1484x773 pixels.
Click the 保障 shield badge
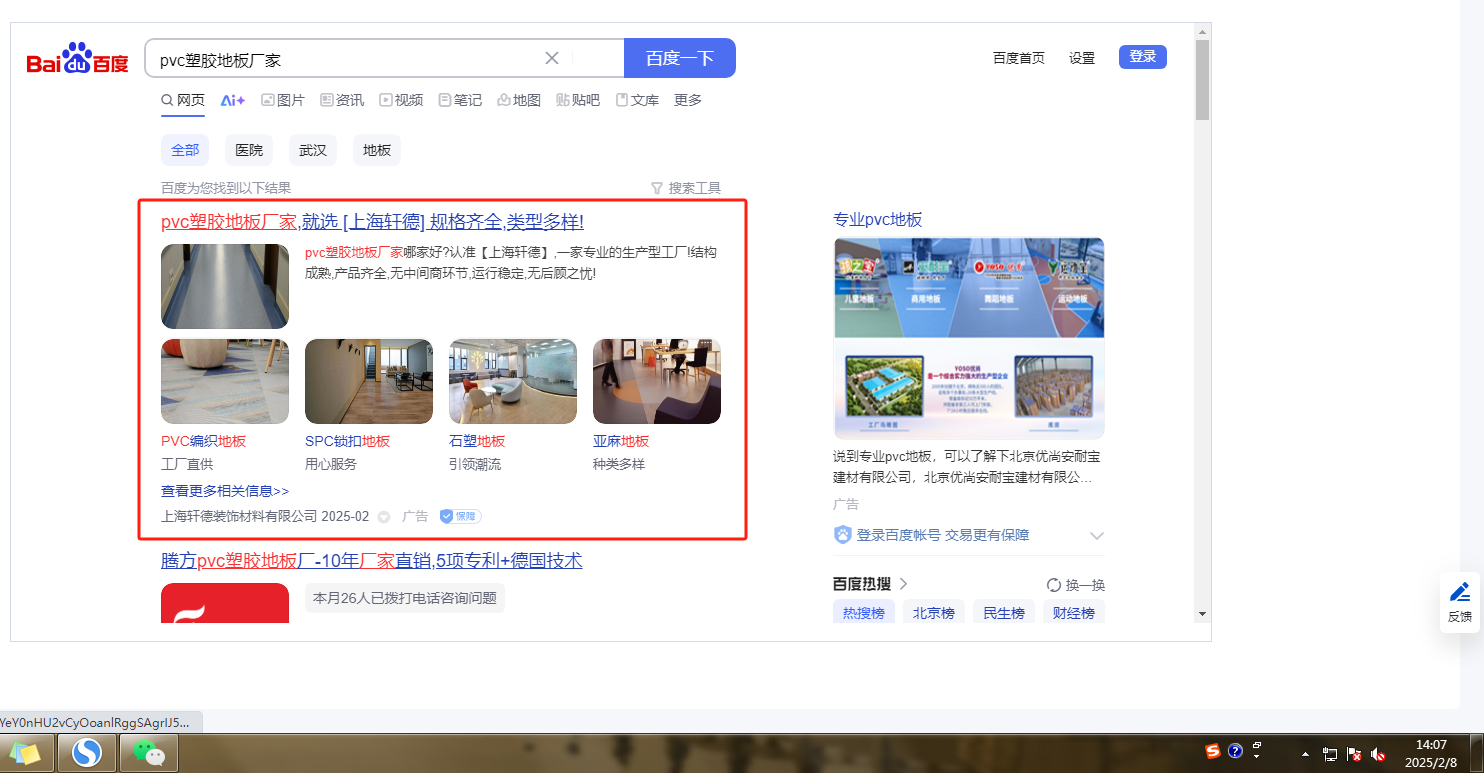[460, 516]
